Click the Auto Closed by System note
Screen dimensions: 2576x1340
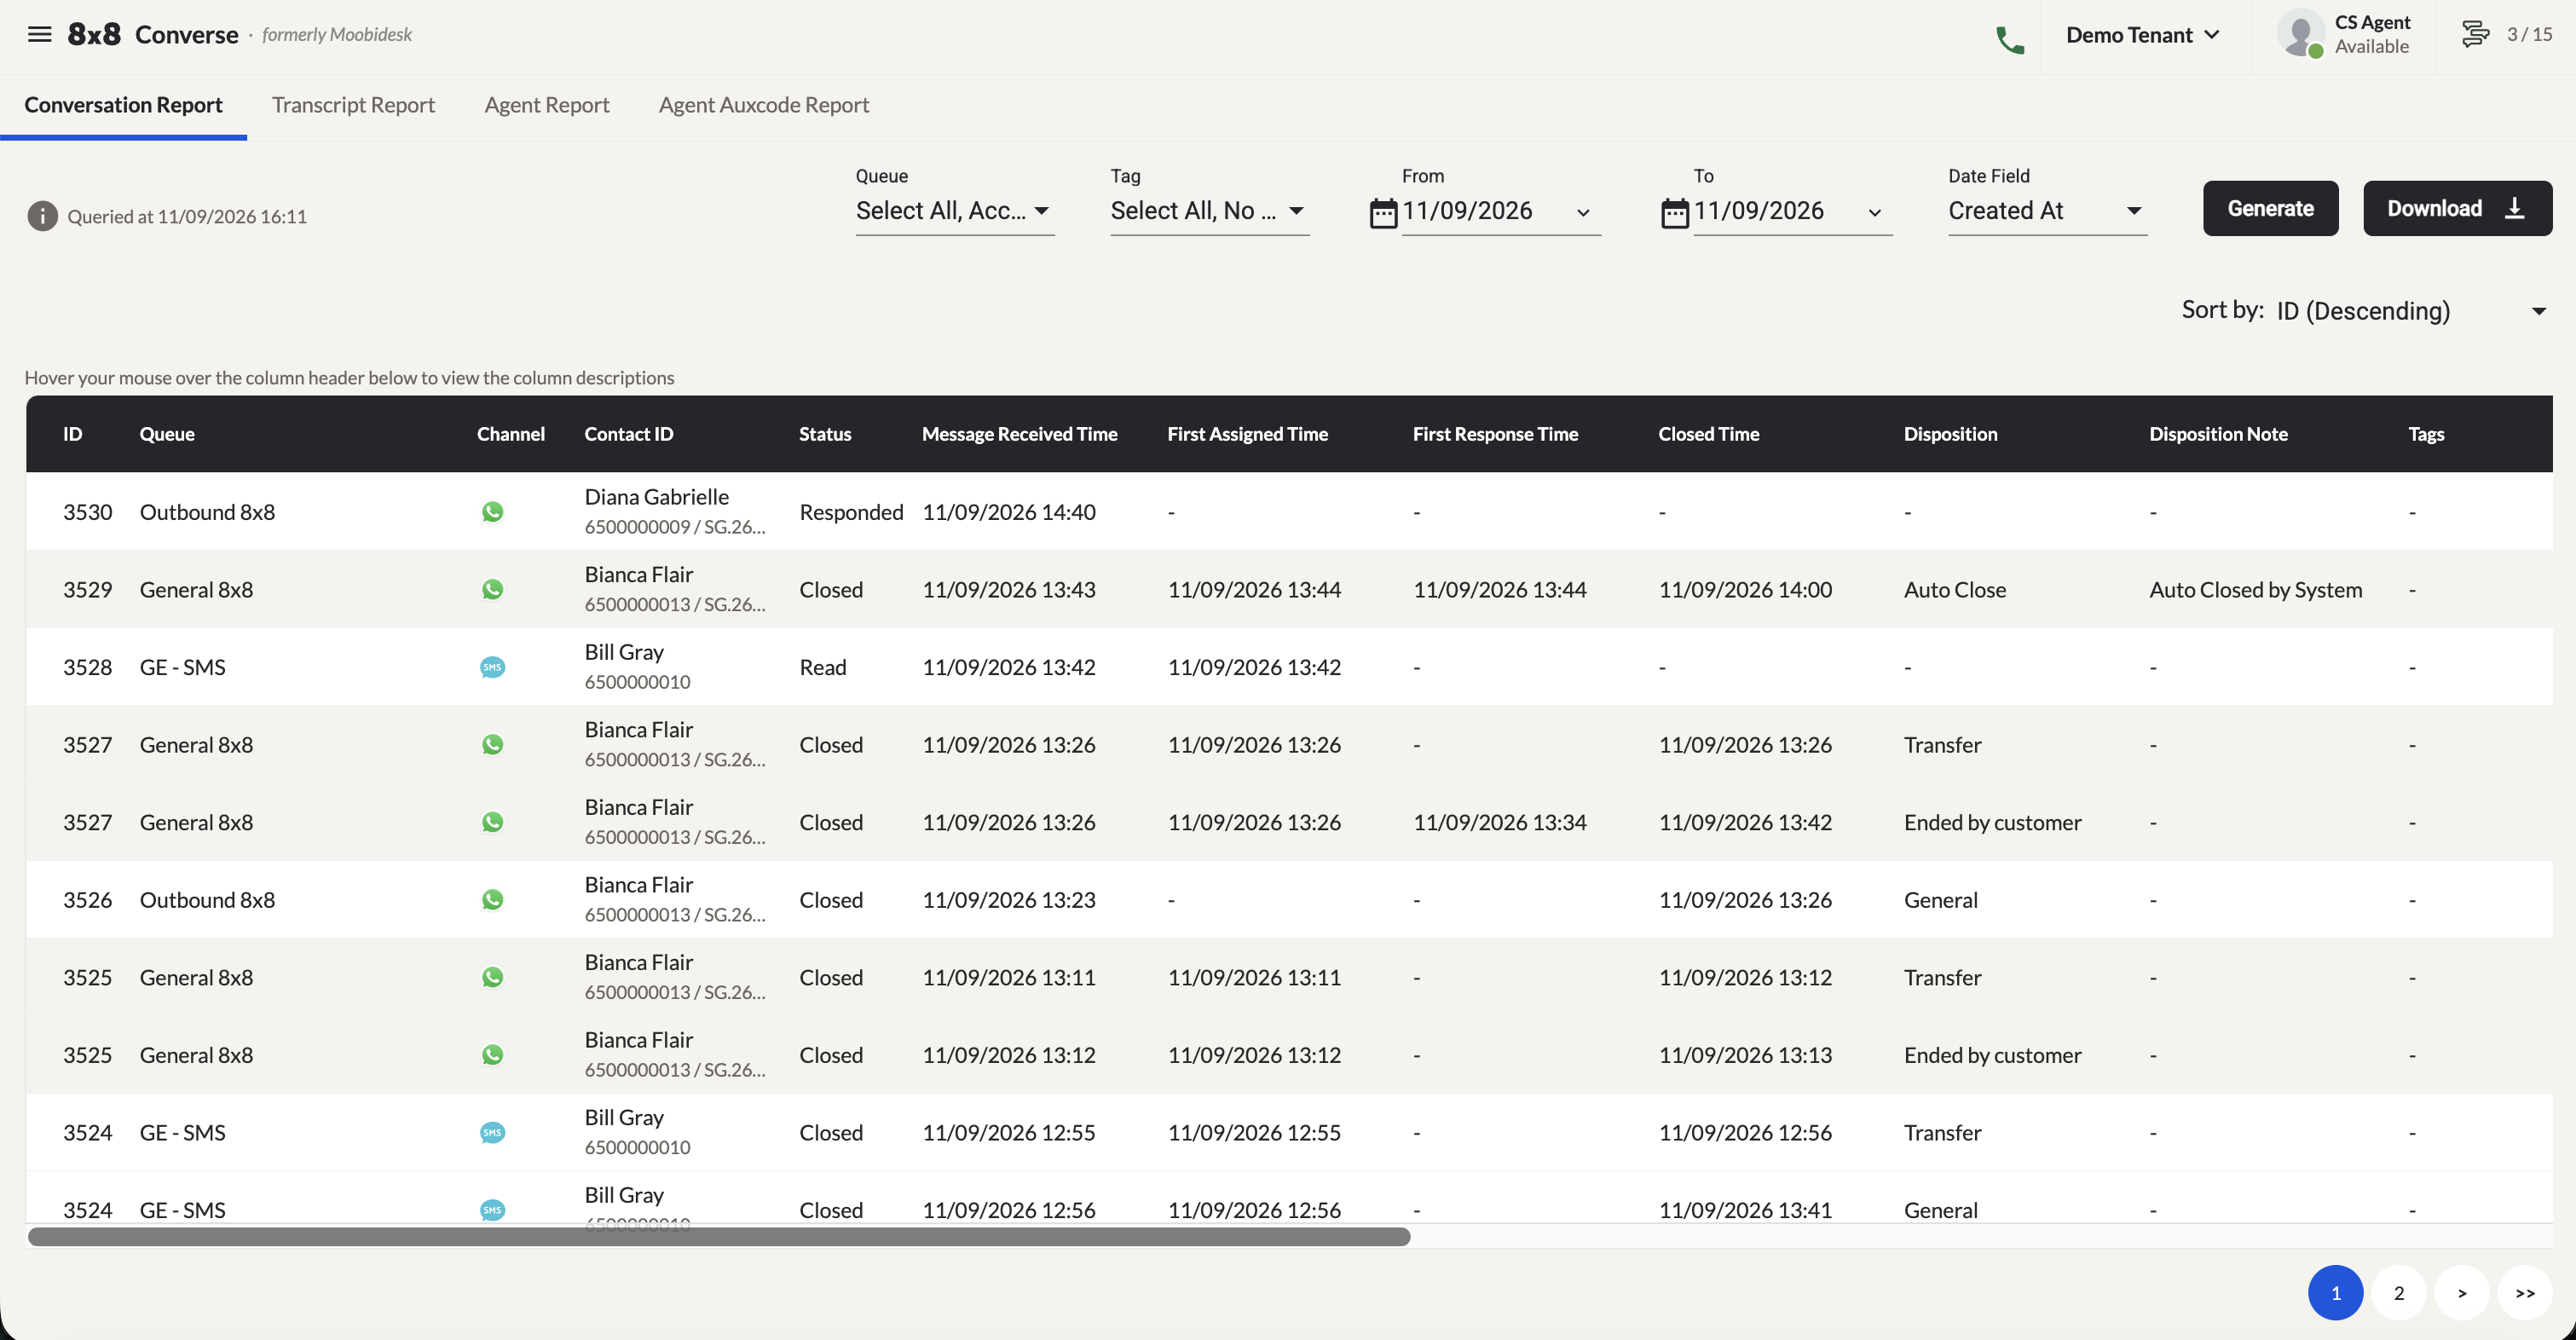coord(2255,590)
